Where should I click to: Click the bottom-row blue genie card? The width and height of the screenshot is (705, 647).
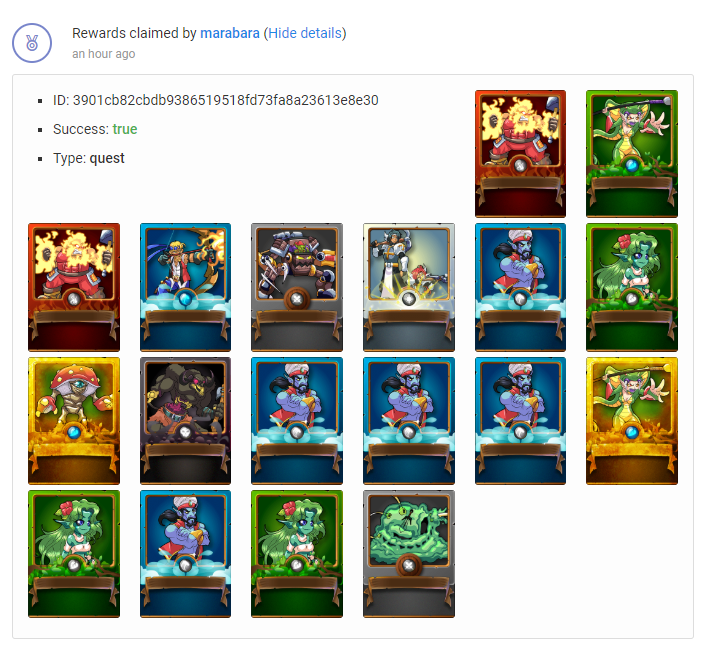coord(185,554)
